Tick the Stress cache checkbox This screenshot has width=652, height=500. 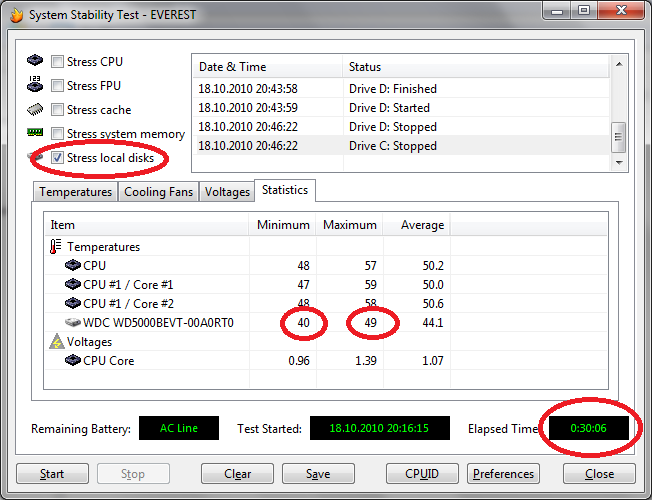57,110
